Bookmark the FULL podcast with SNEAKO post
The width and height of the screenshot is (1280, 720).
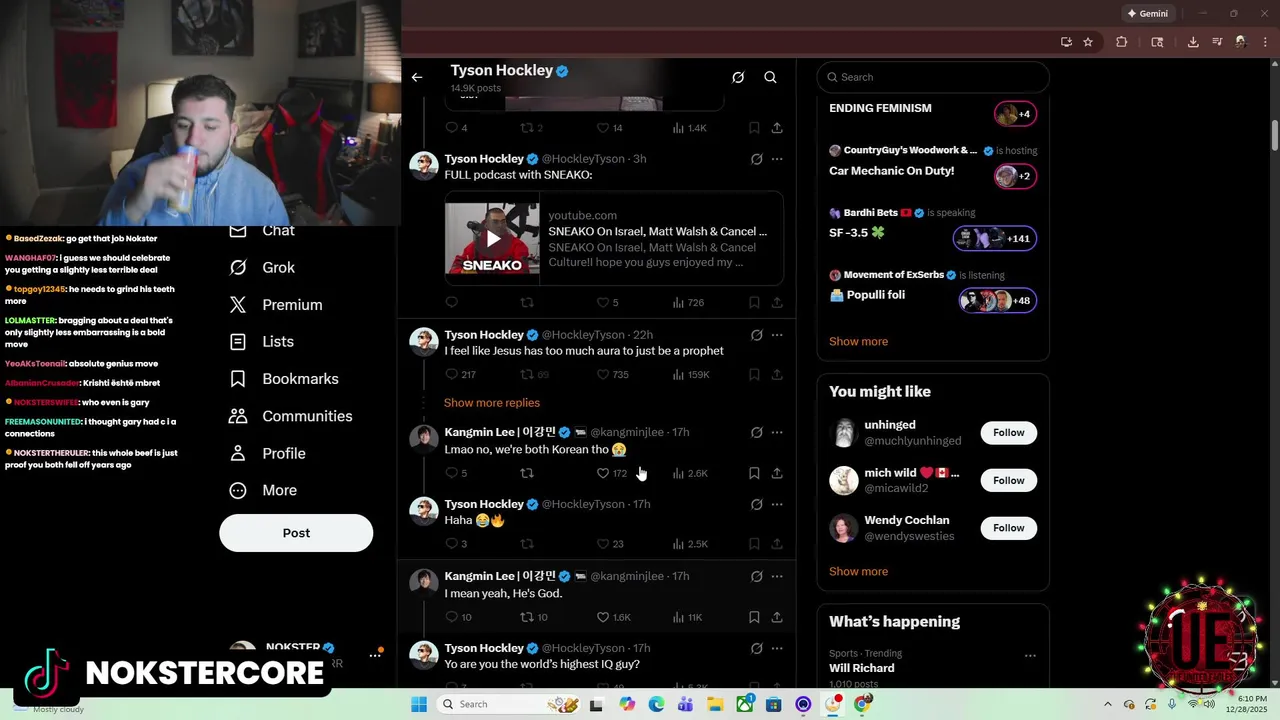(754, 302)
